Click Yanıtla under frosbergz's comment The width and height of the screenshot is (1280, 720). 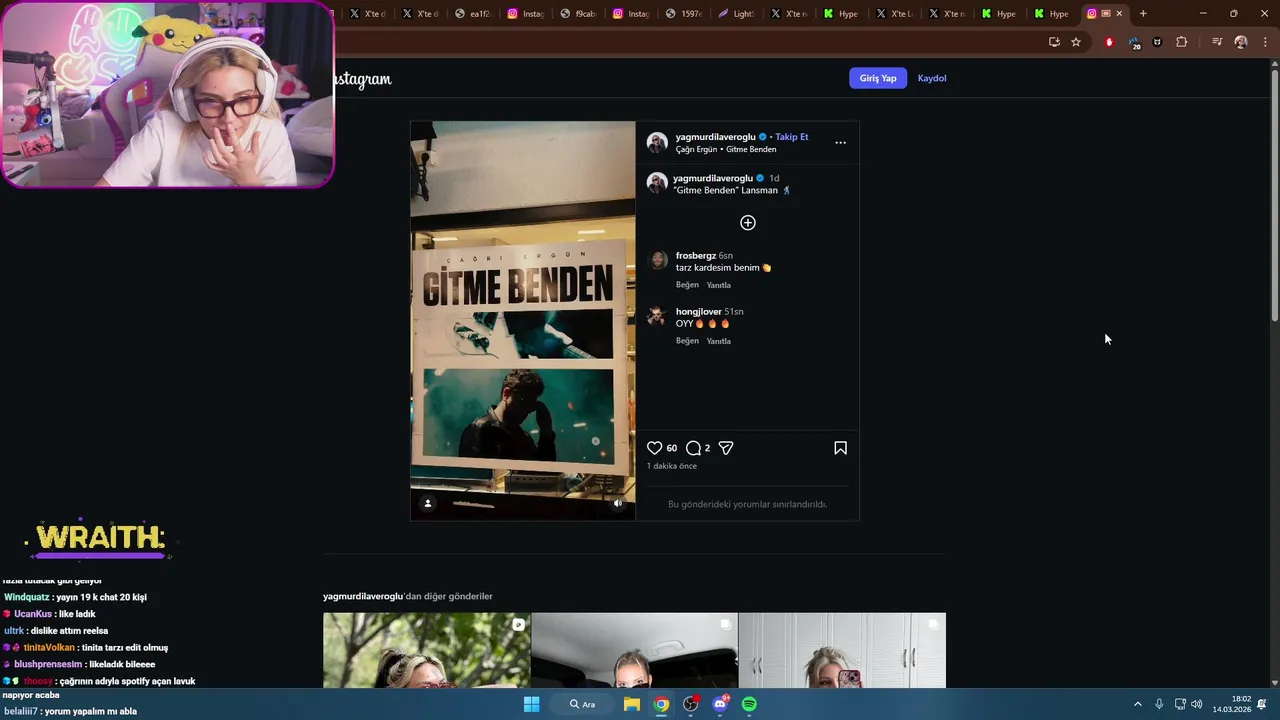719,285
